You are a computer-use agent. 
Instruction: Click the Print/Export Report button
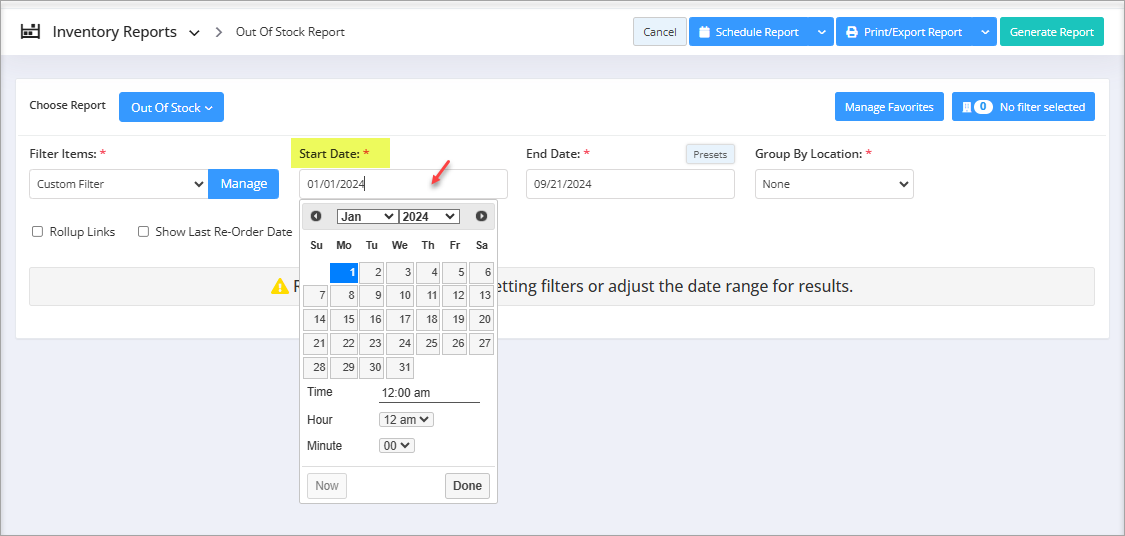pos(905,32)
